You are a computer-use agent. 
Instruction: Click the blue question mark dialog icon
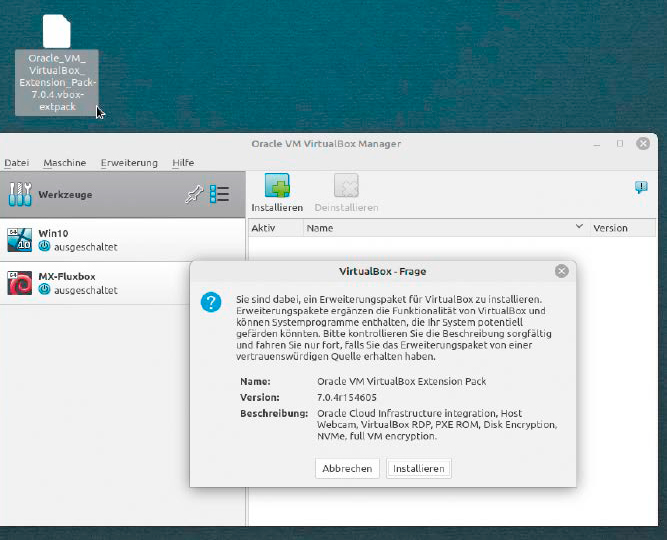[211, 302]
